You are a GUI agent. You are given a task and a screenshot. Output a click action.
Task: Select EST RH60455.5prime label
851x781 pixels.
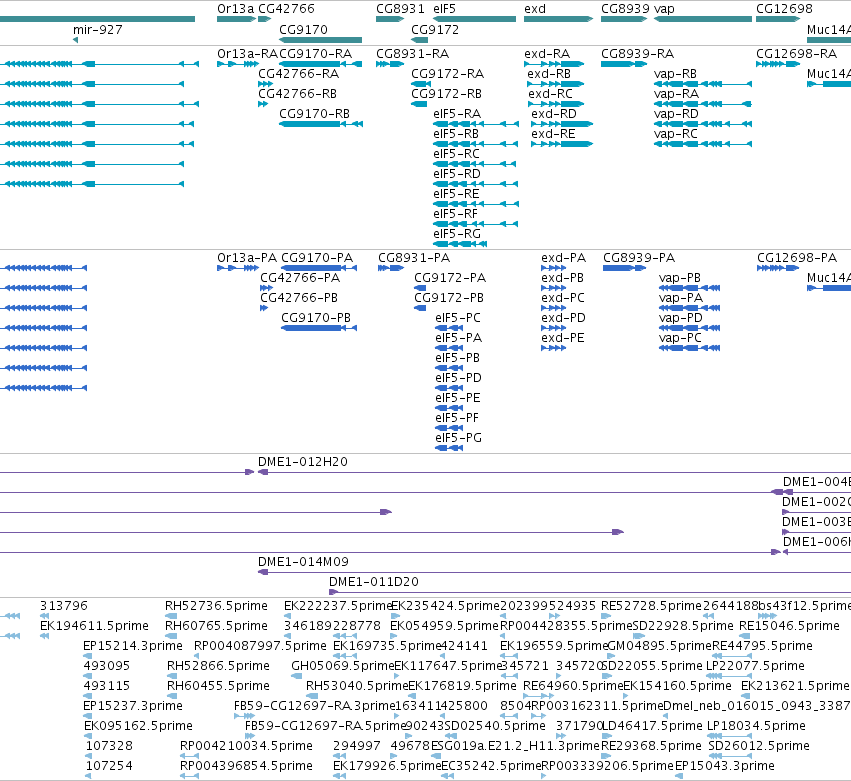(x=218, y=686)
